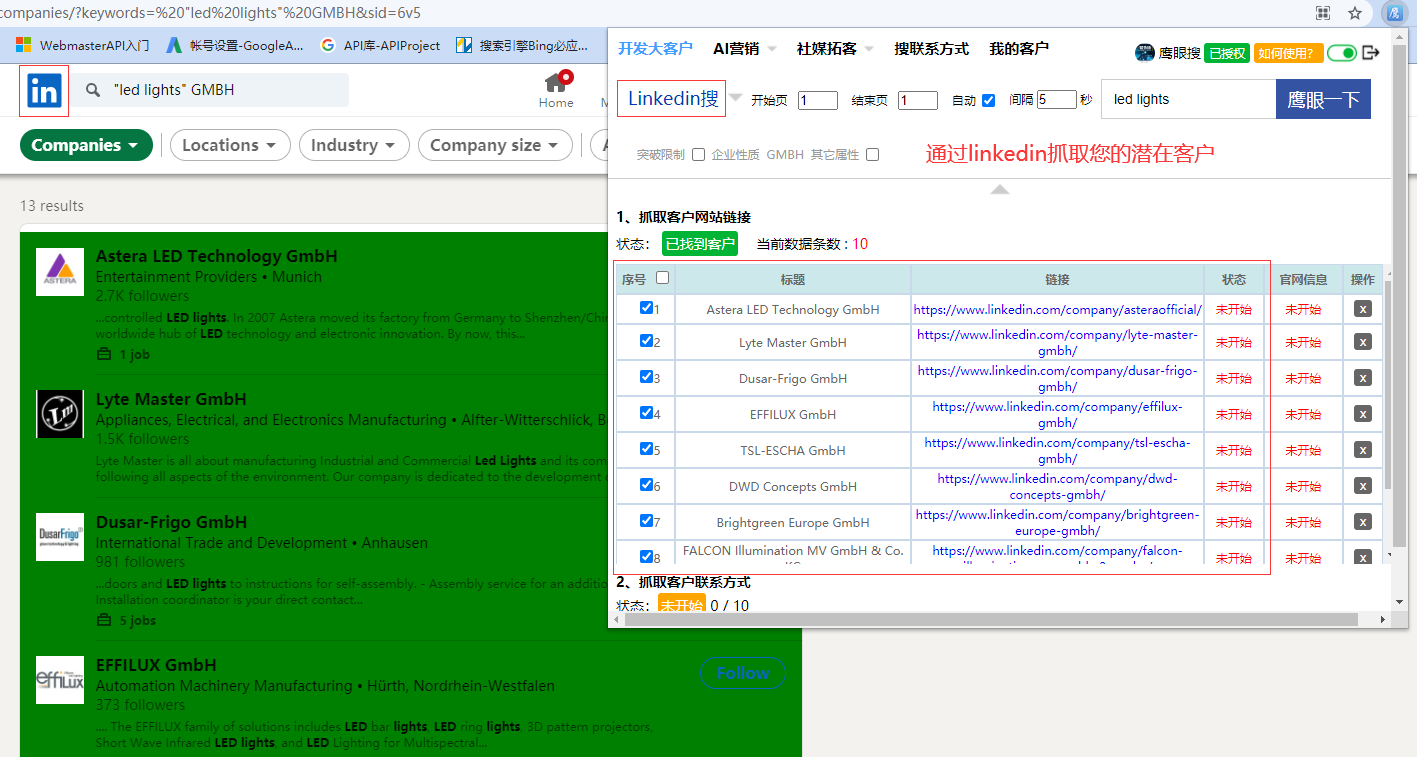Screen dimensions: 1417x757
Task: Open the LinkedIn Home icon
Action: click(x=556, y=82)
